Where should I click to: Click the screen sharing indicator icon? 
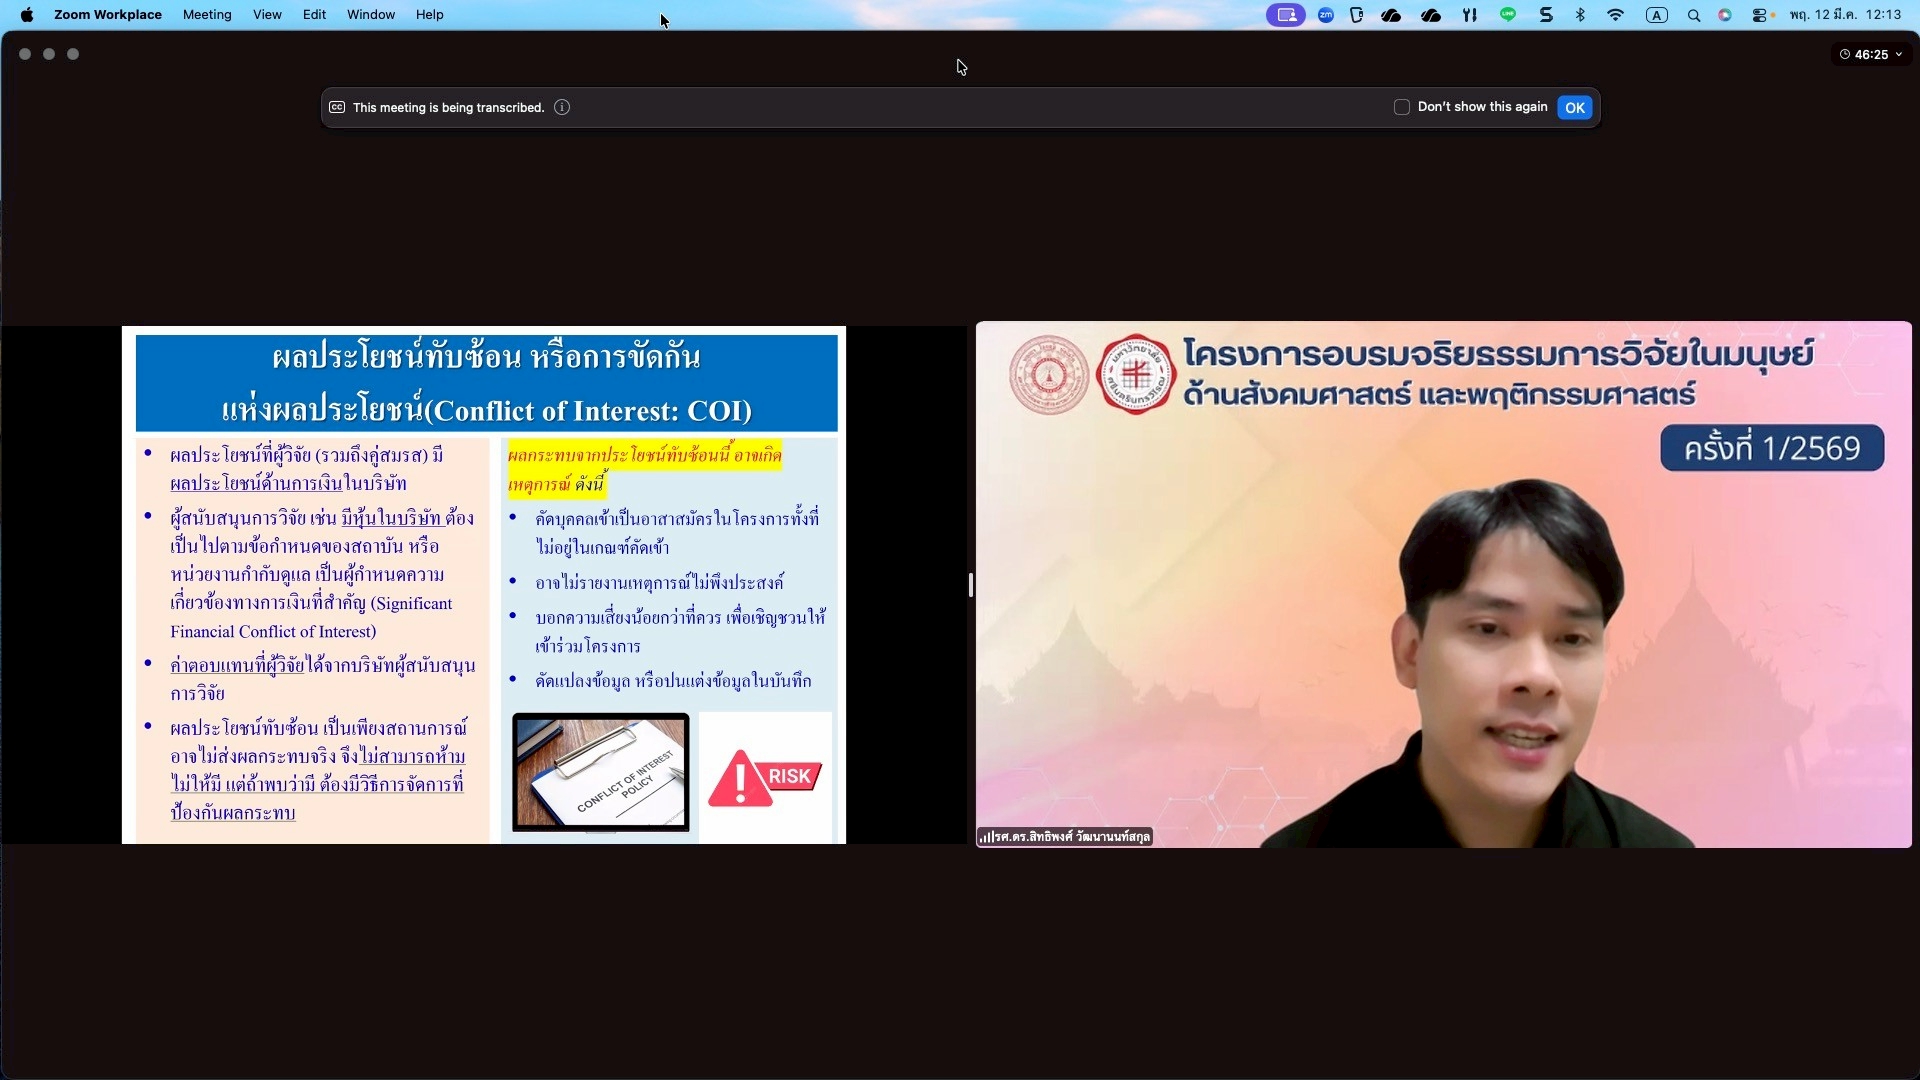[1286, 15]
